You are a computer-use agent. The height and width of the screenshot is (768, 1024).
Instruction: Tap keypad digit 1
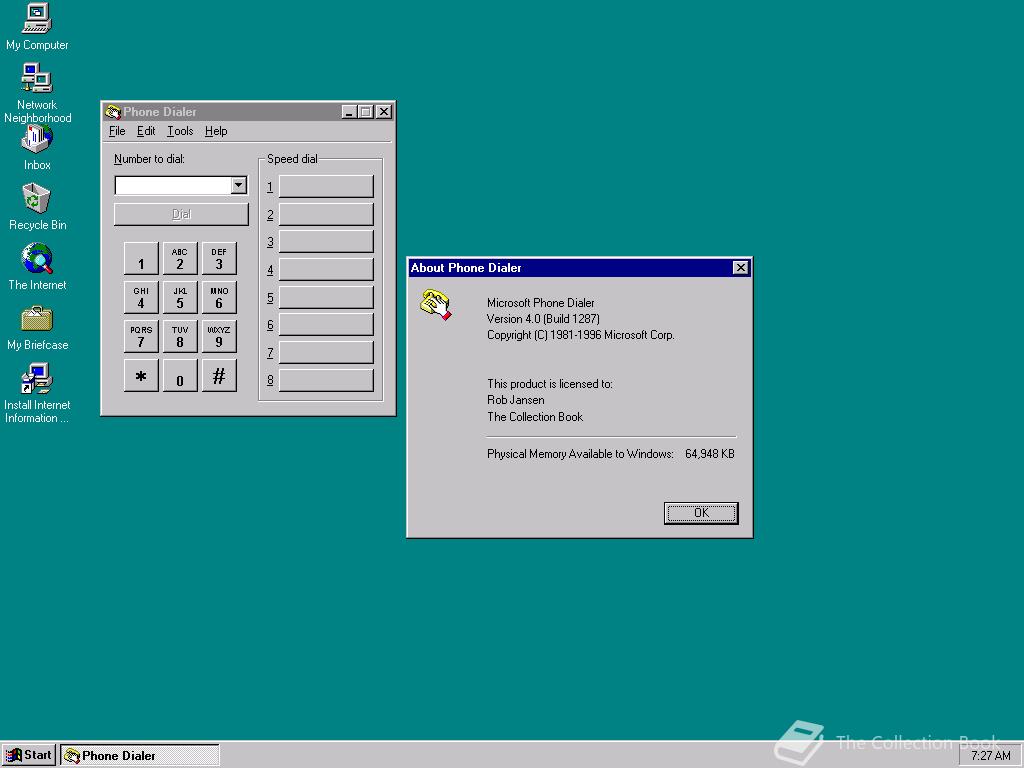pyautogui.click(x=141, y=259)
